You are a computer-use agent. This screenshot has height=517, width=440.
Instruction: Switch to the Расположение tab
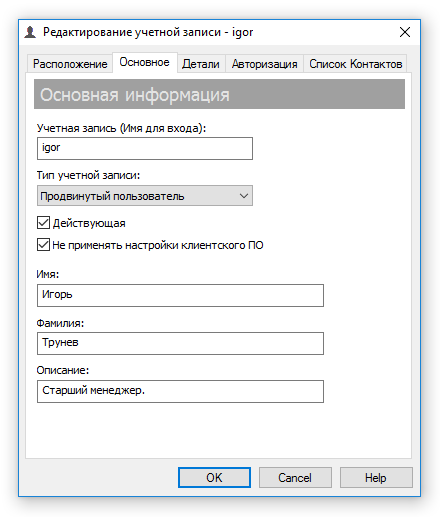point(70,64)
